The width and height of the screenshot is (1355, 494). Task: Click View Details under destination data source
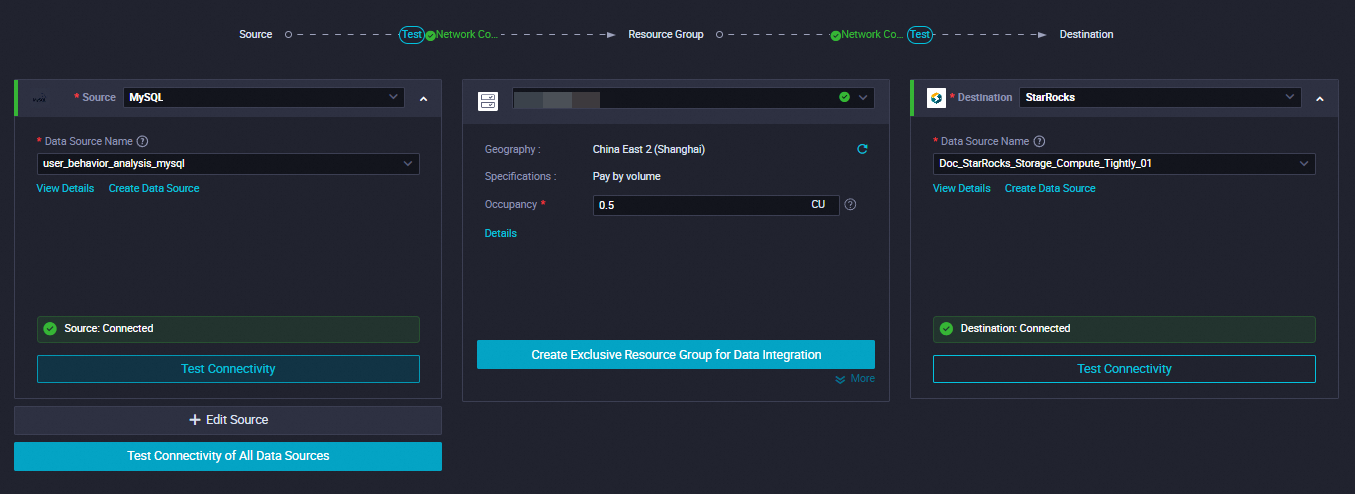point(962,188)
